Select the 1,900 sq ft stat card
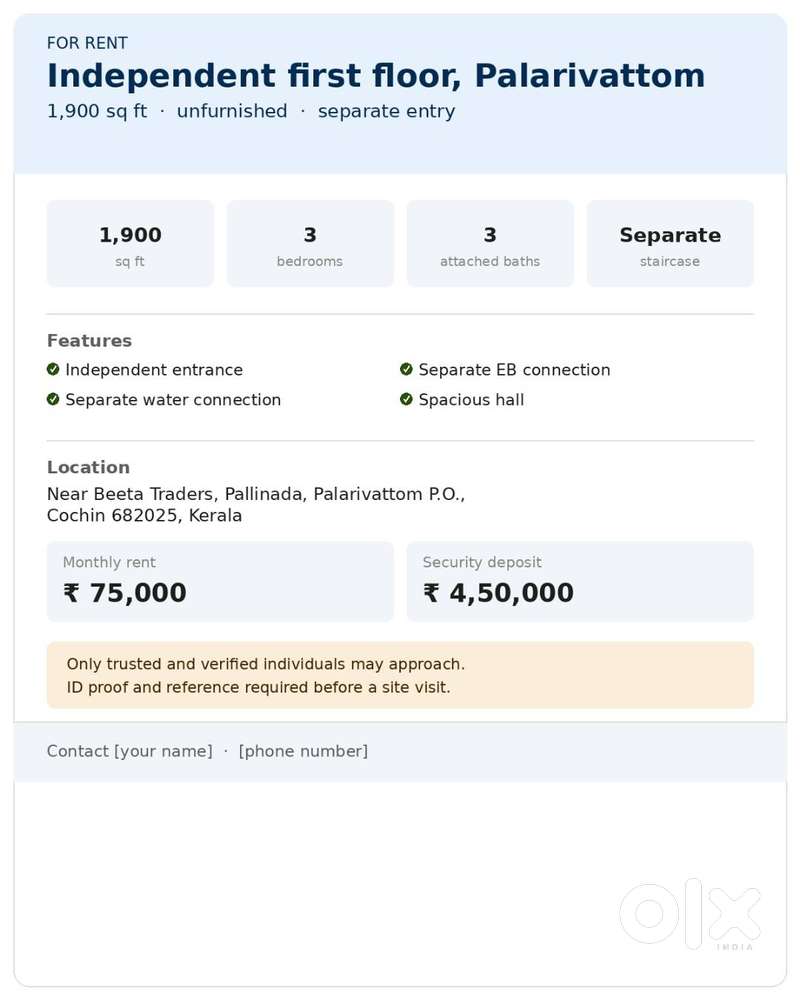The height and width of the screenshot is (1000, 800). tap(130, 244)
